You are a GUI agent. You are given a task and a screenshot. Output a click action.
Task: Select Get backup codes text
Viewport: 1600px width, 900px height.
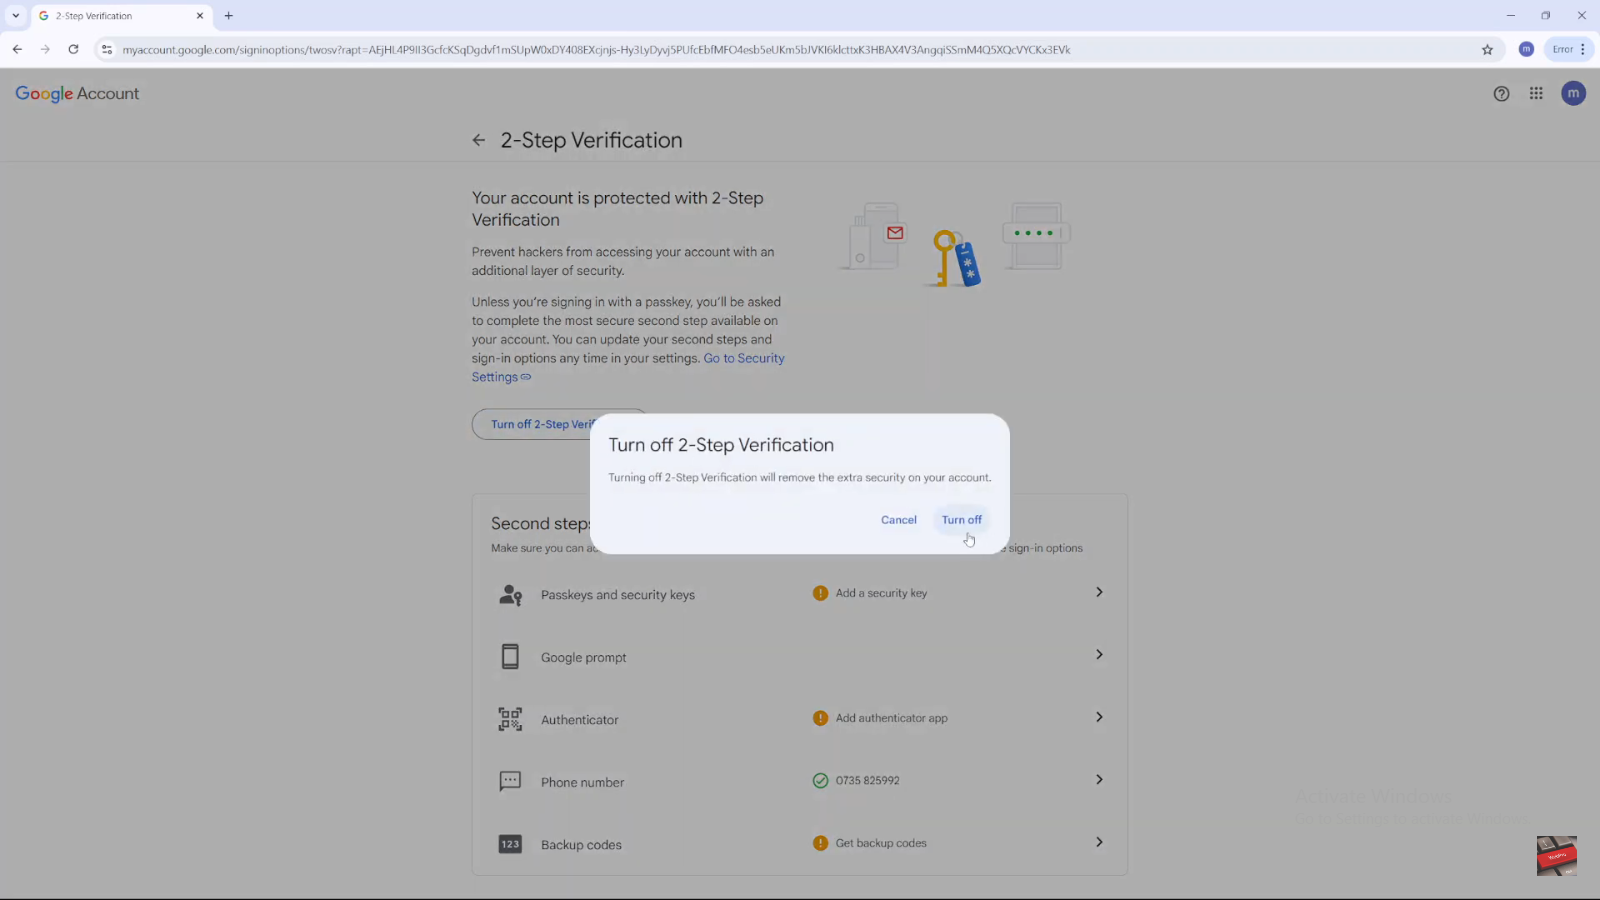(x=881, y=843)
